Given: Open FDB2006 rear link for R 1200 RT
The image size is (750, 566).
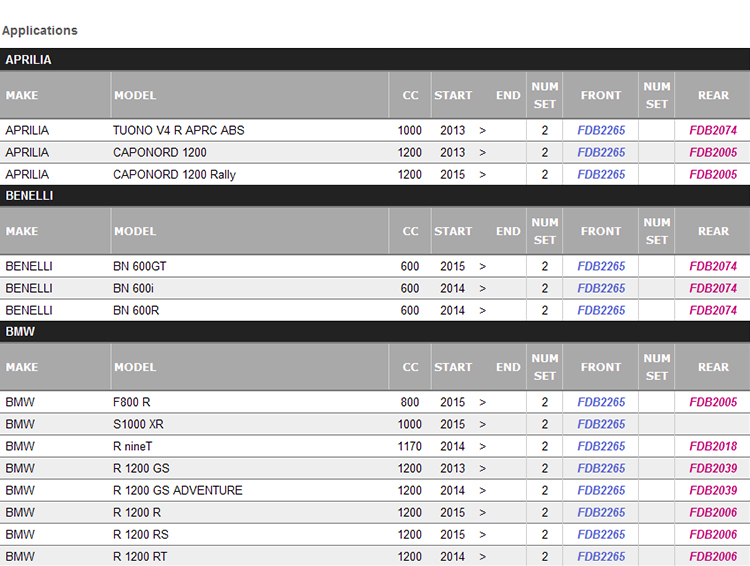Looking at the screenshot, I should [x=713, y=556].
